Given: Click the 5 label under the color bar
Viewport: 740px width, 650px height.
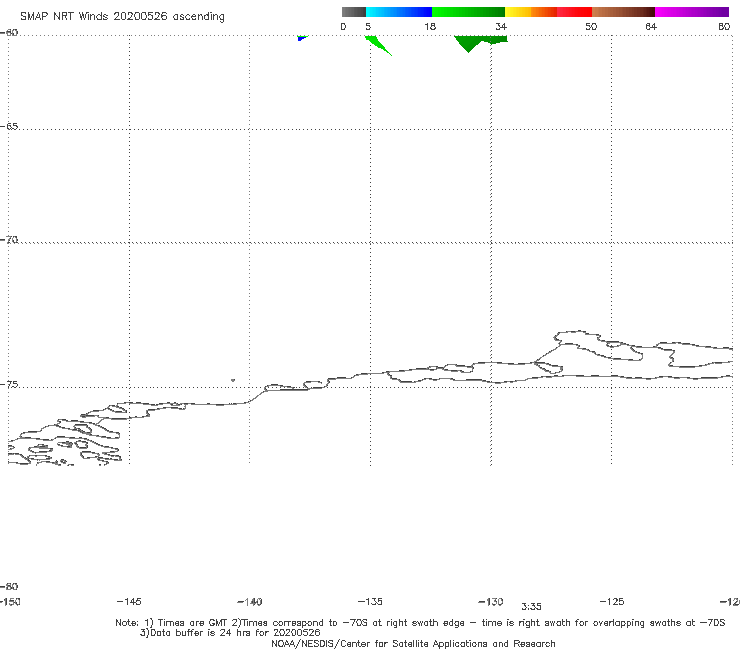Looking at the screenshot, I should click(368, 27).
